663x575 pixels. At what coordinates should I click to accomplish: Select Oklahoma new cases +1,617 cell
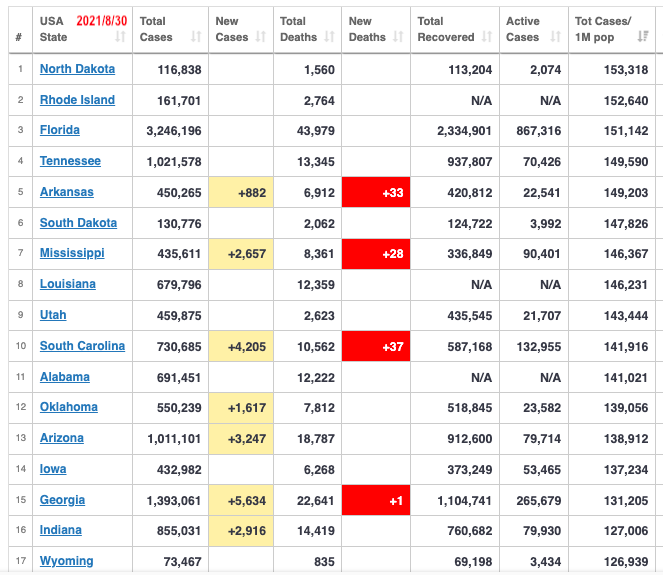241,408
